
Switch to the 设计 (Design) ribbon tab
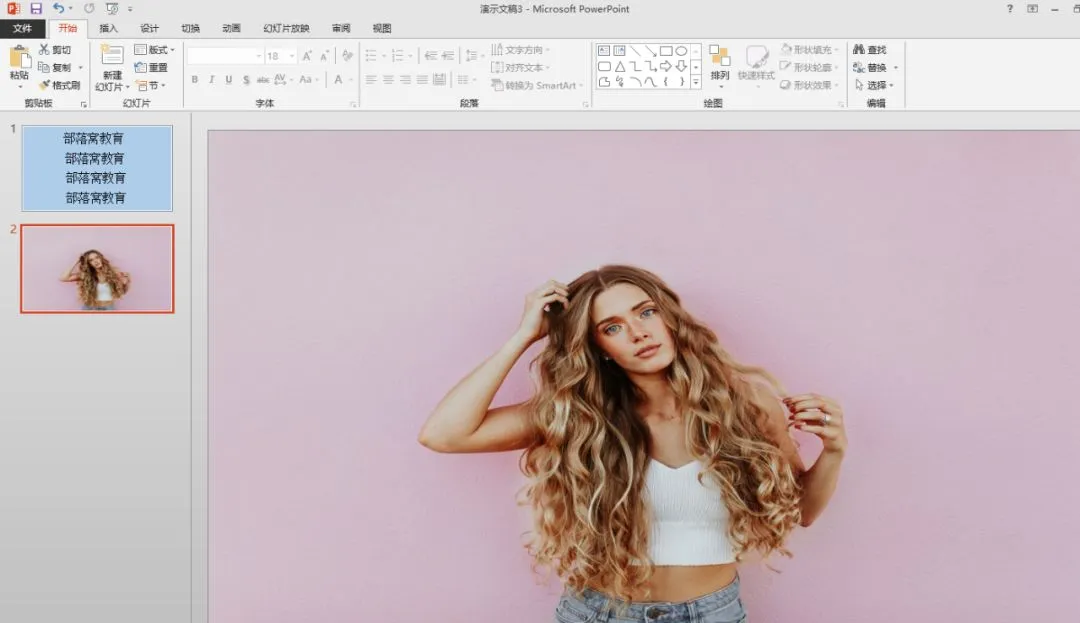pos(149,28)
